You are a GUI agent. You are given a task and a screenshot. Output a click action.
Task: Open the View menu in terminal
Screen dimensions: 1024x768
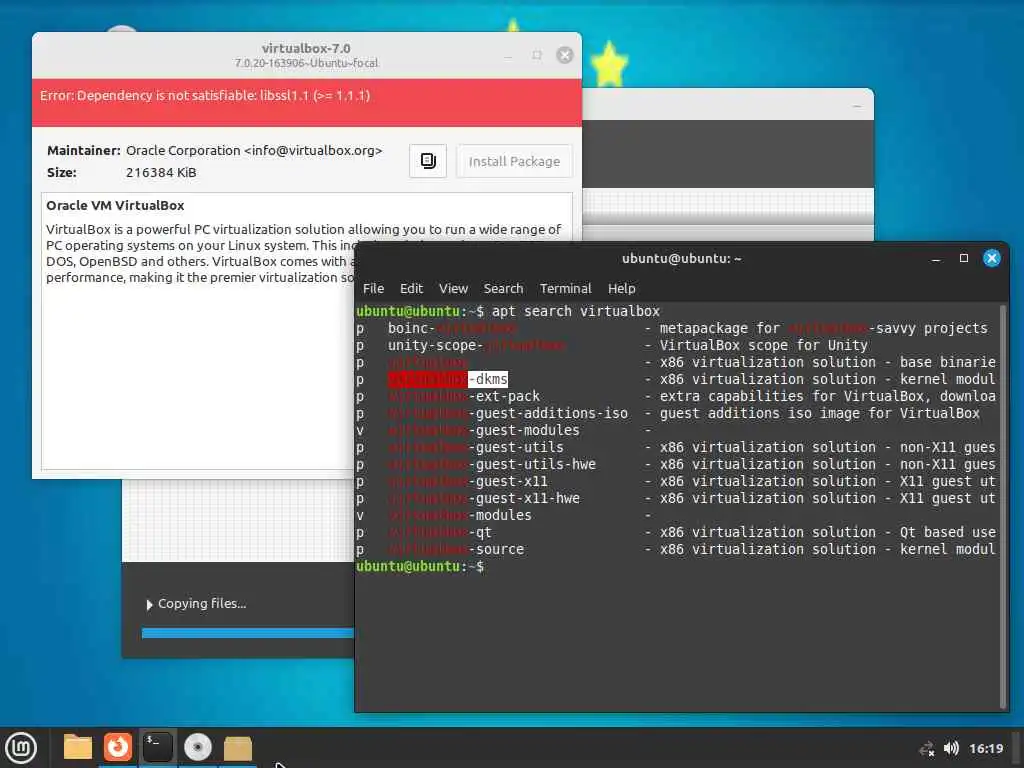tap(453, 288)
